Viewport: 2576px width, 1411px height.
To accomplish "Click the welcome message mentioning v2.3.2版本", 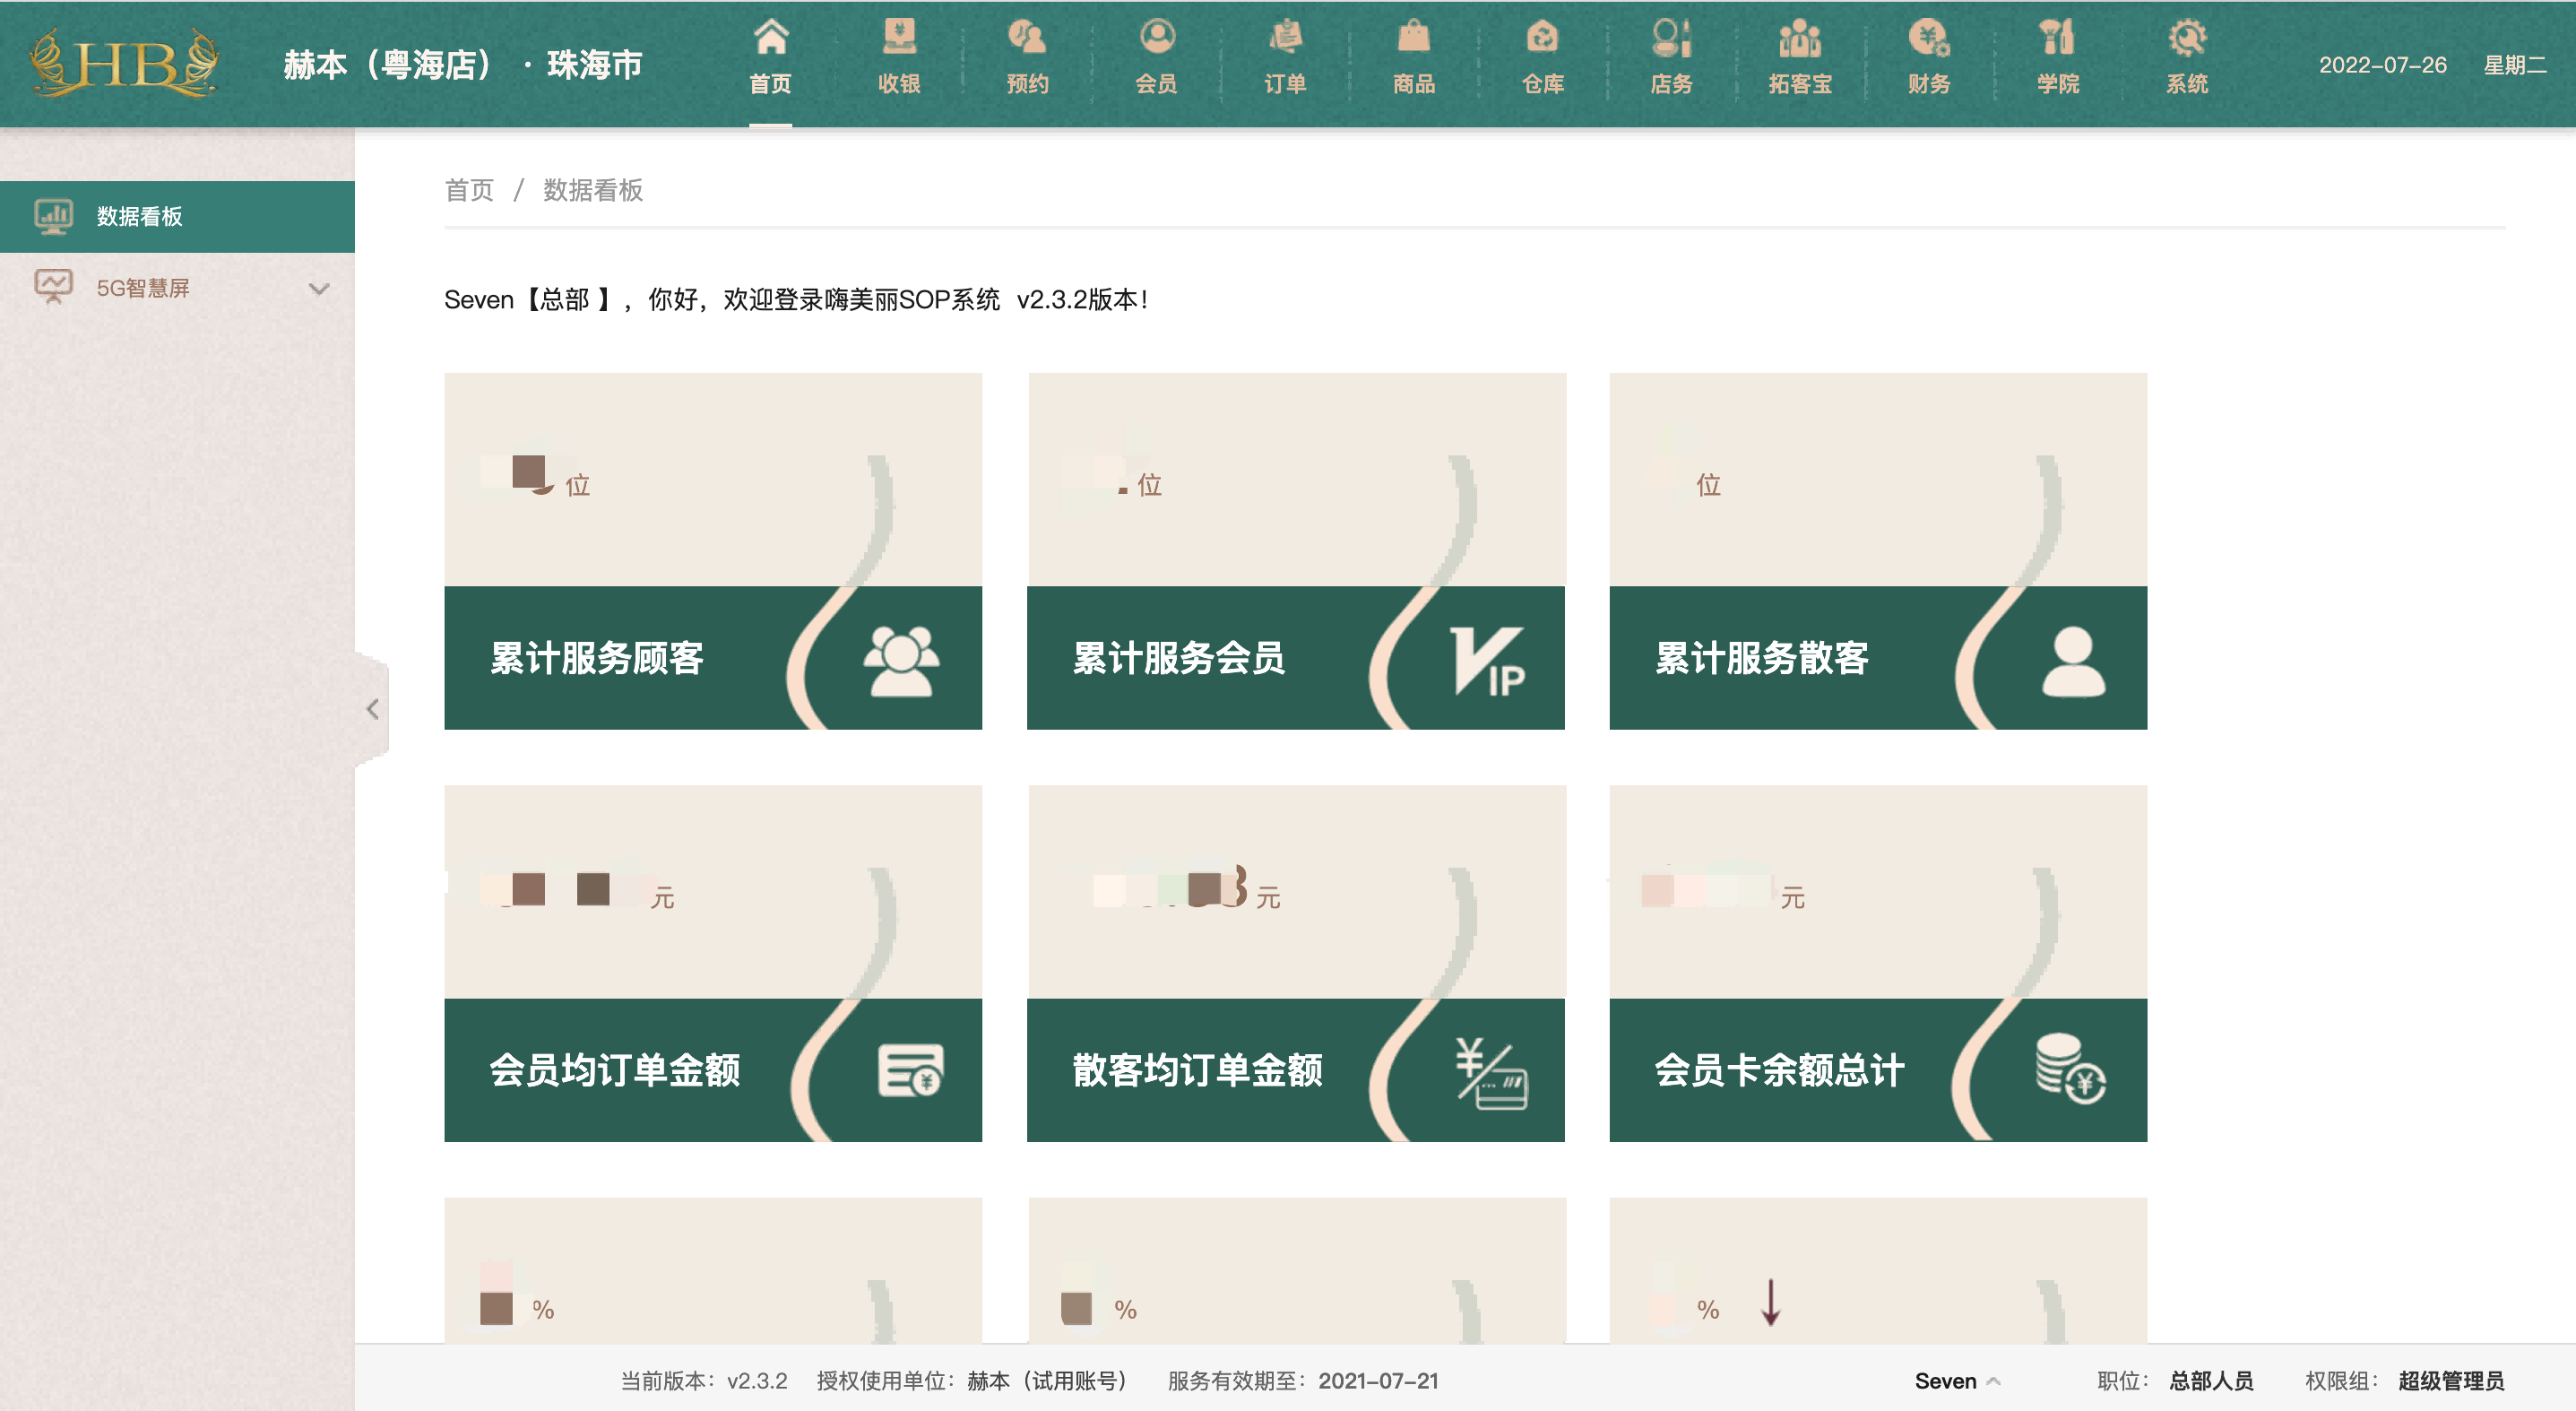I will tap(797, 299).
